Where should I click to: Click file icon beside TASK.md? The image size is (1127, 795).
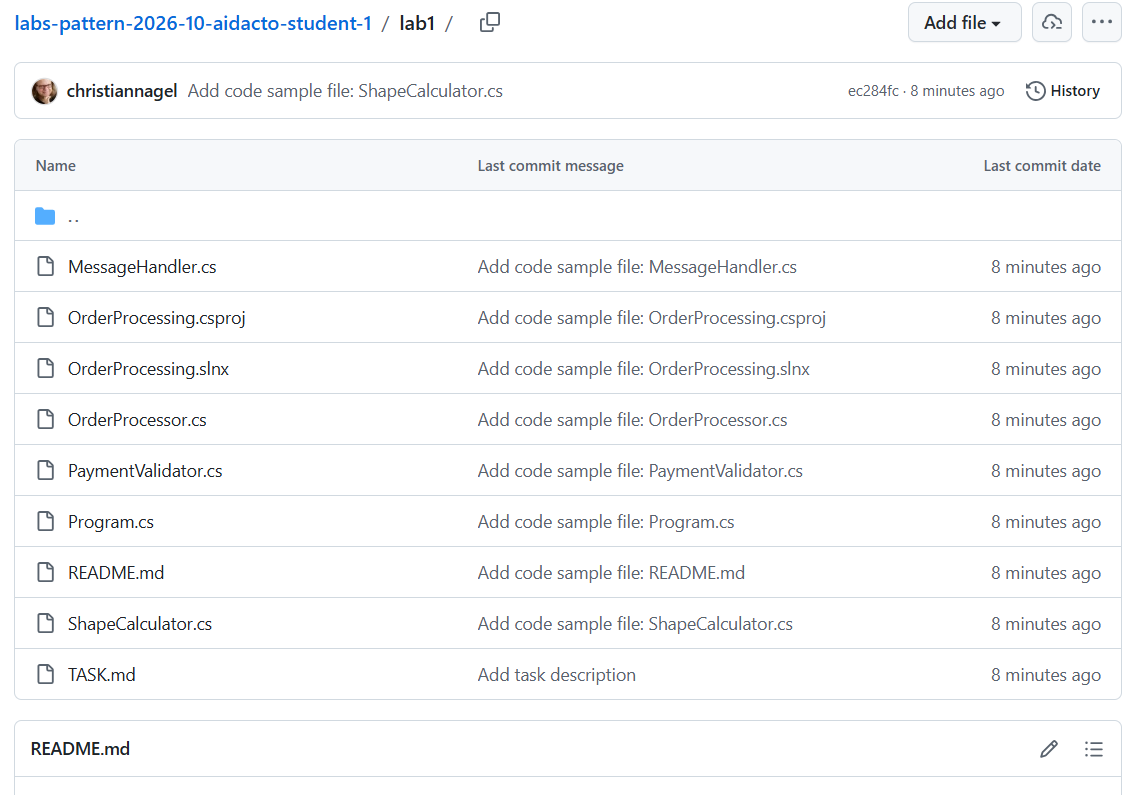(x=45, y=674)
